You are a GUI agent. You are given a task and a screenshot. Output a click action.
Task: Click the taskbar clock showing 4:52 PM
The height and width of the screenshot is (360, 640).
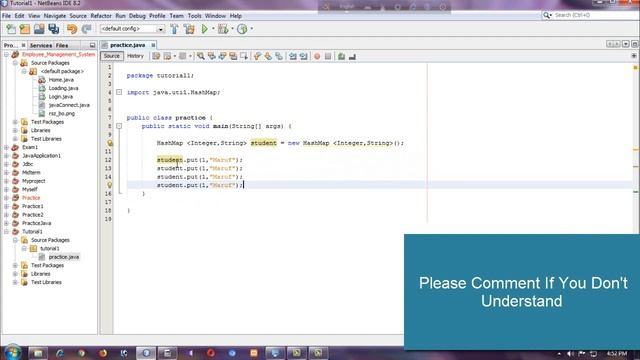pos(616,353)
